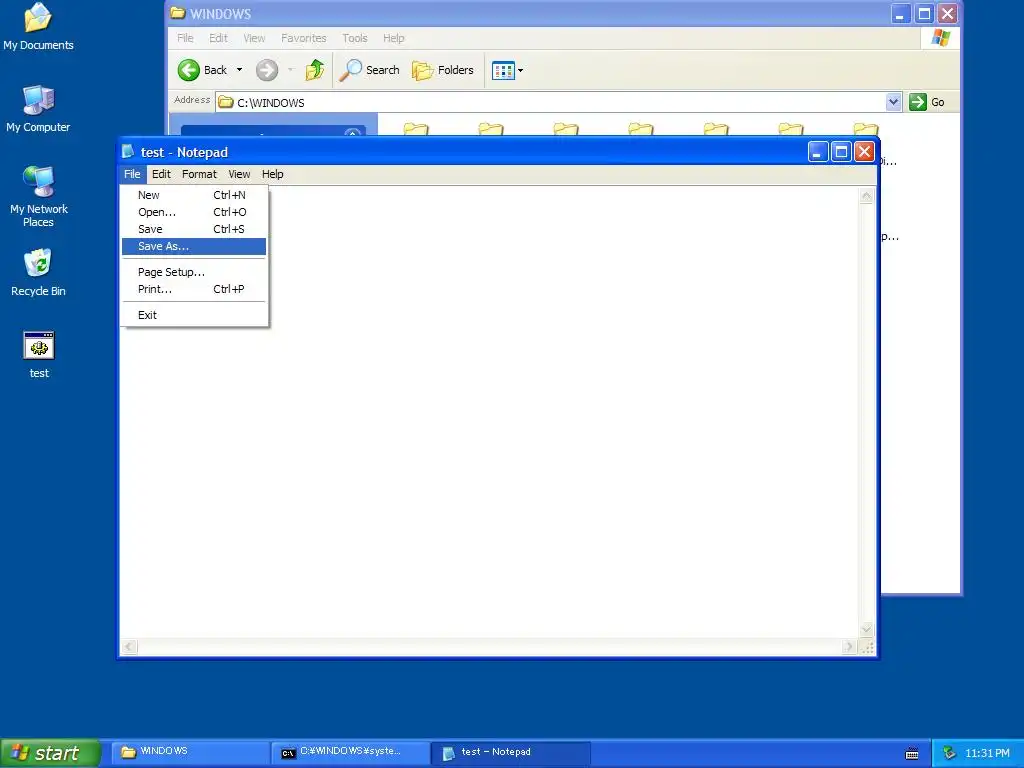Screen dimensions: 1024x768
Task: Click Notepad vertical scrollbar down arrow
Action: pyautogui.click(x=867, y=630)
